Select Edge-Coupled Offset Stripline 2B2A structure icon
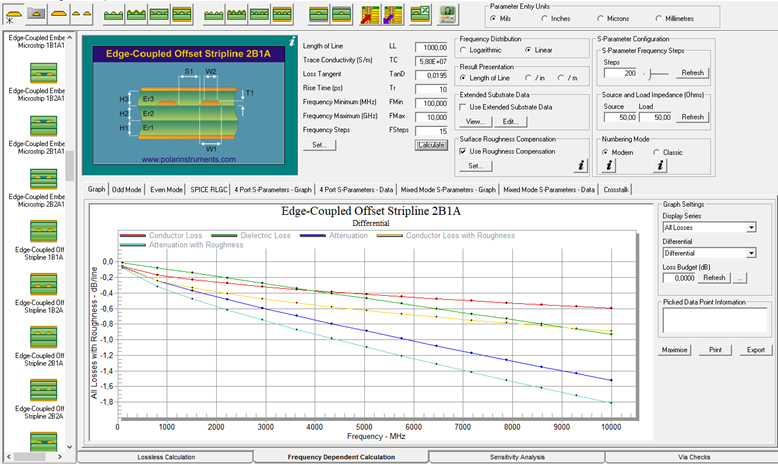 click(x=44, y=391)
